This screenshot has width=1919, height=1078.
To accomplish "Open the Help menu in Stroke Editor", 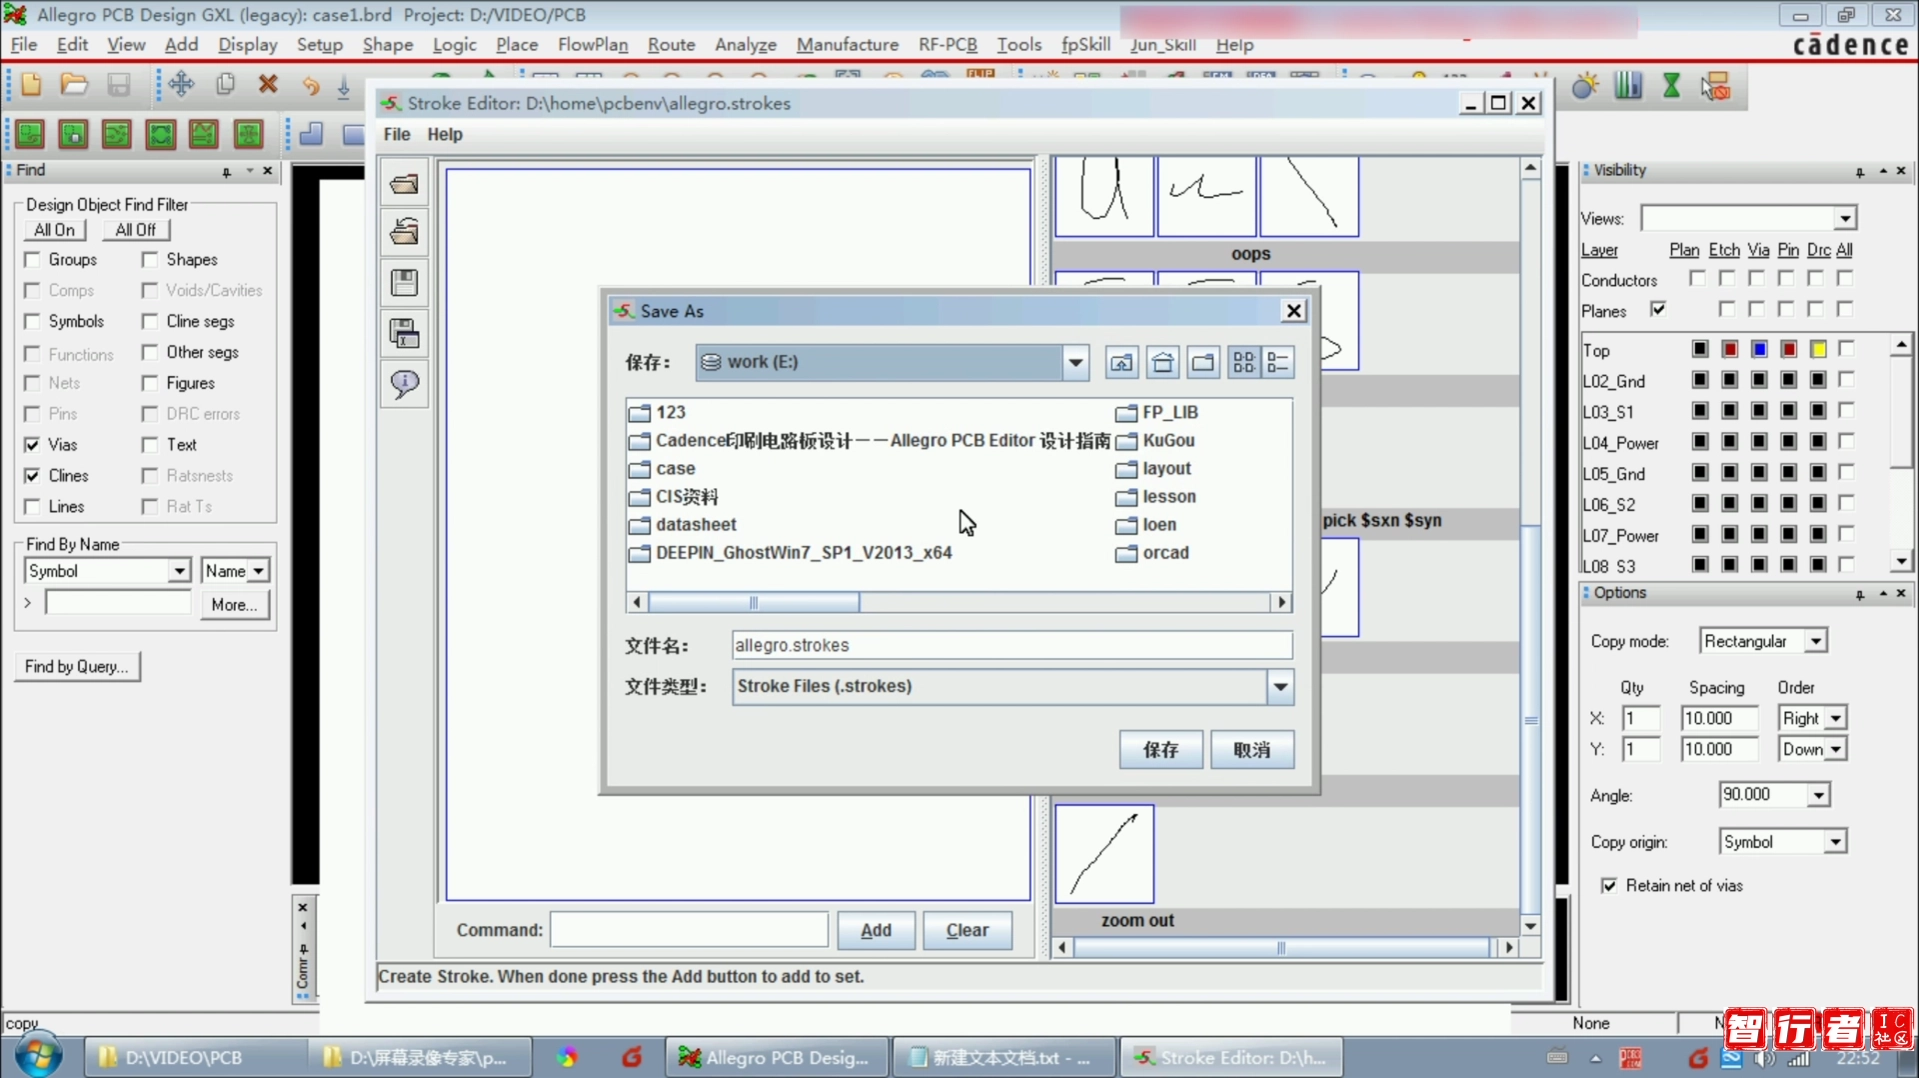I will [445, 134].
